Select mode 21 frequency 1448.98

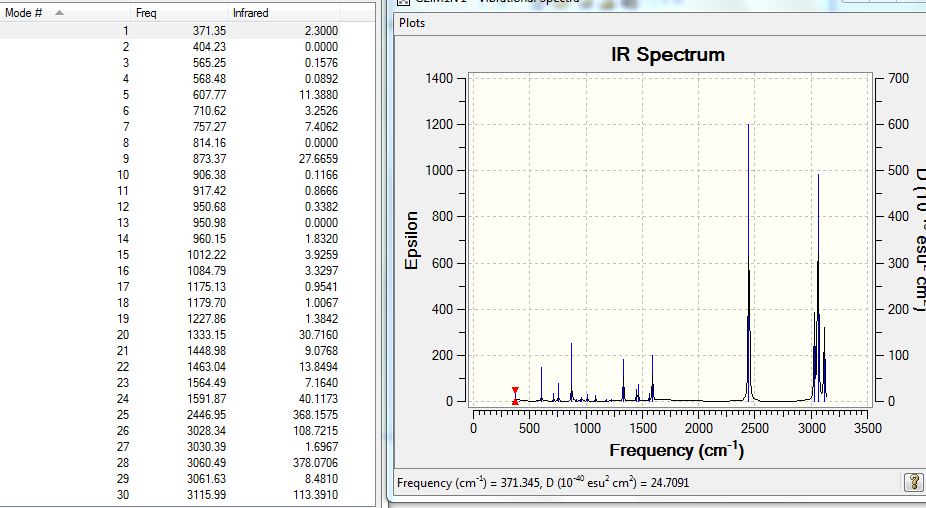pyautogui.click(x=207, y=350)
